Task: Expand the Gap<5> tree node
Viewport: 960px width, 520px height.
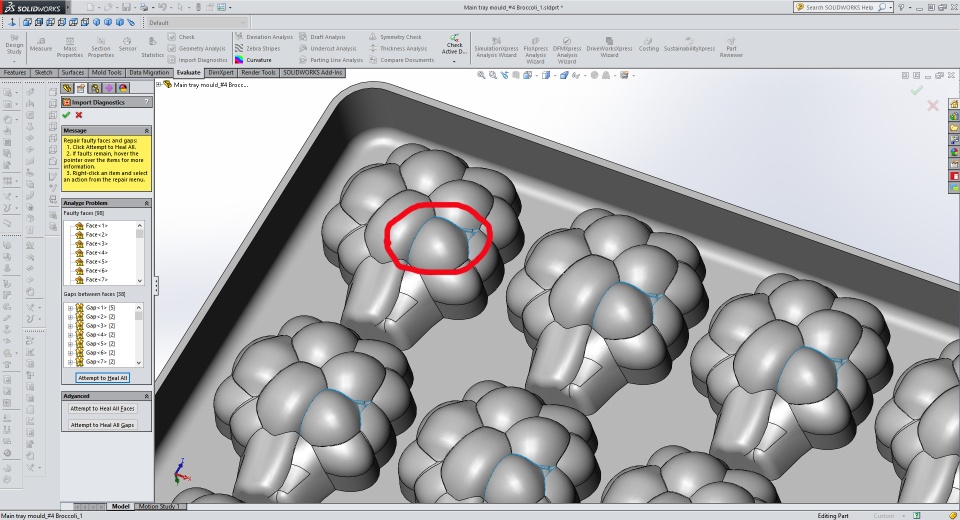Action: pos(70,344)
